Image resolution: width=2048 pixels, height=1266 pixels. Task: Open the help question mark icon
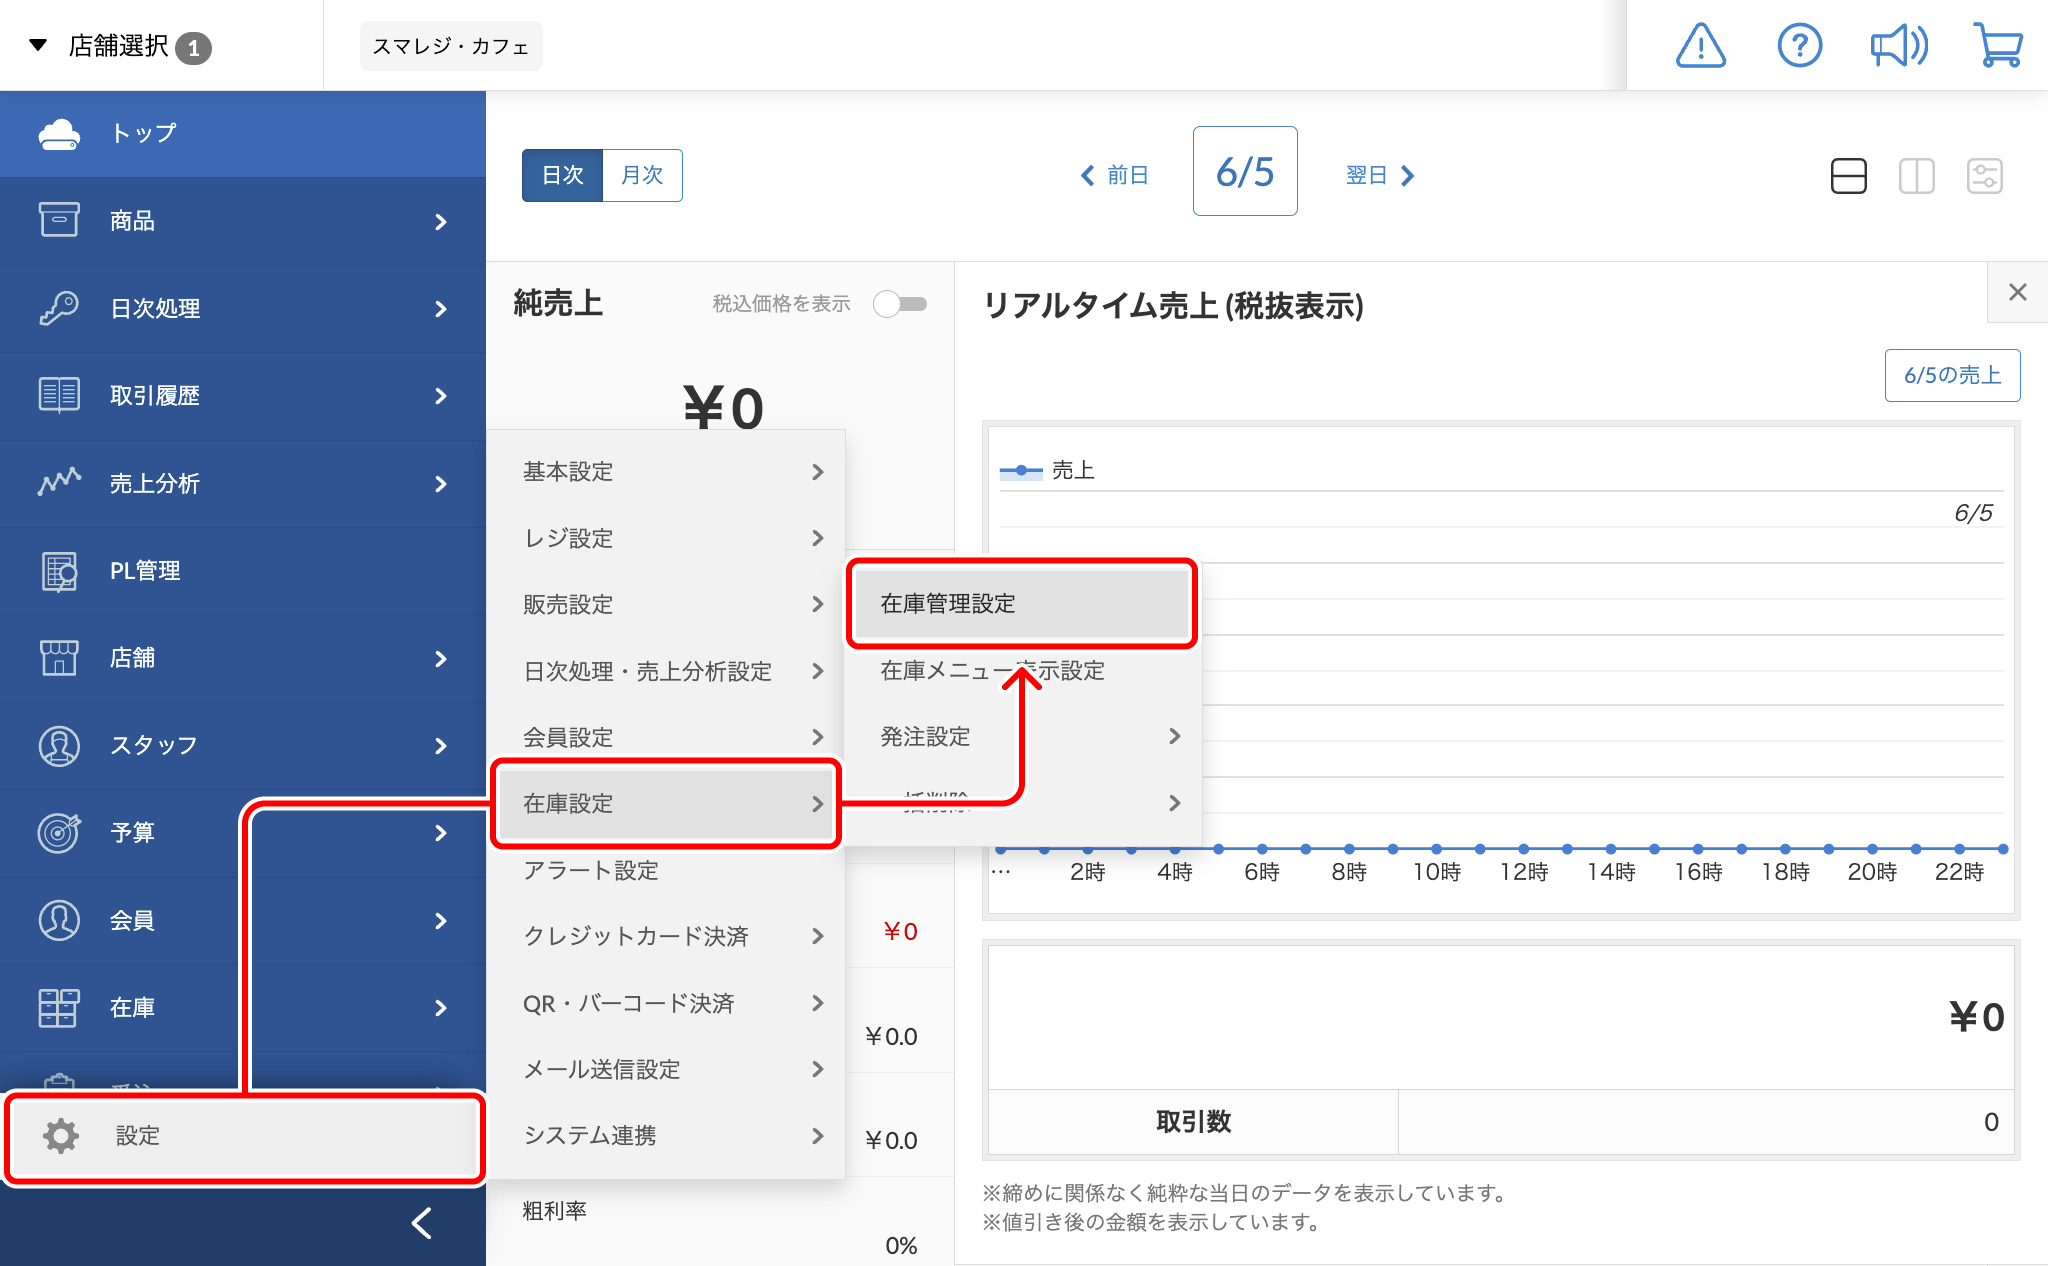[x=1799, y=46]
